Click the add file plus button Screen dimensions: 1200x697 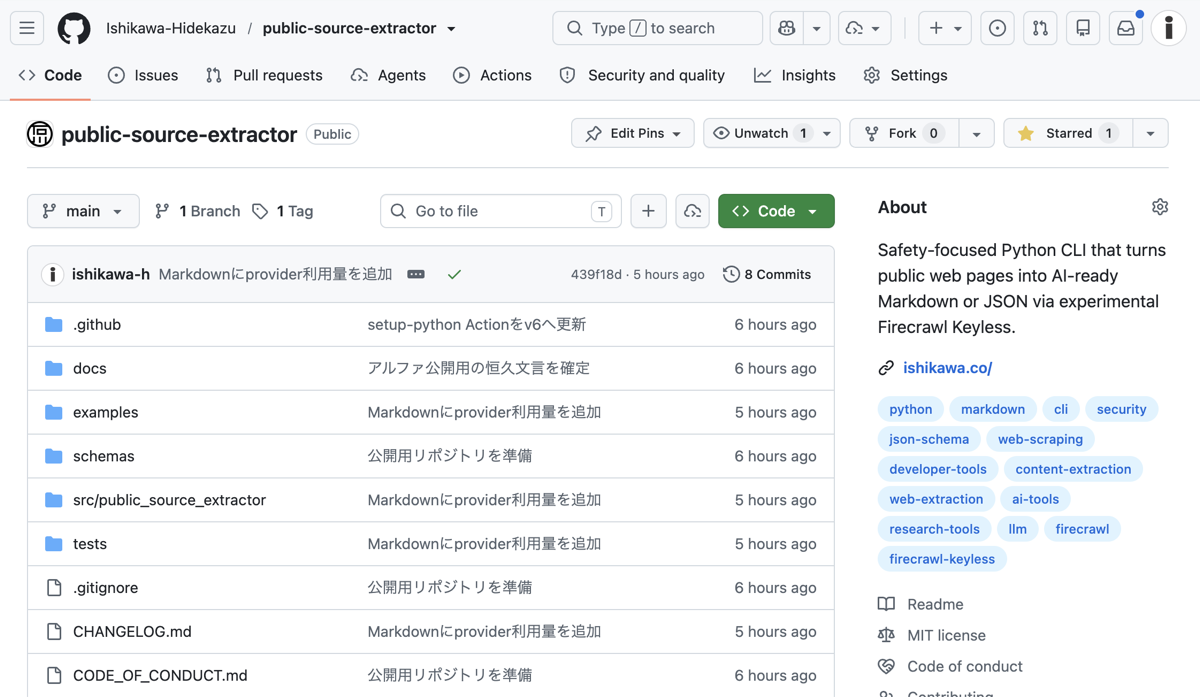click(648, 211)
